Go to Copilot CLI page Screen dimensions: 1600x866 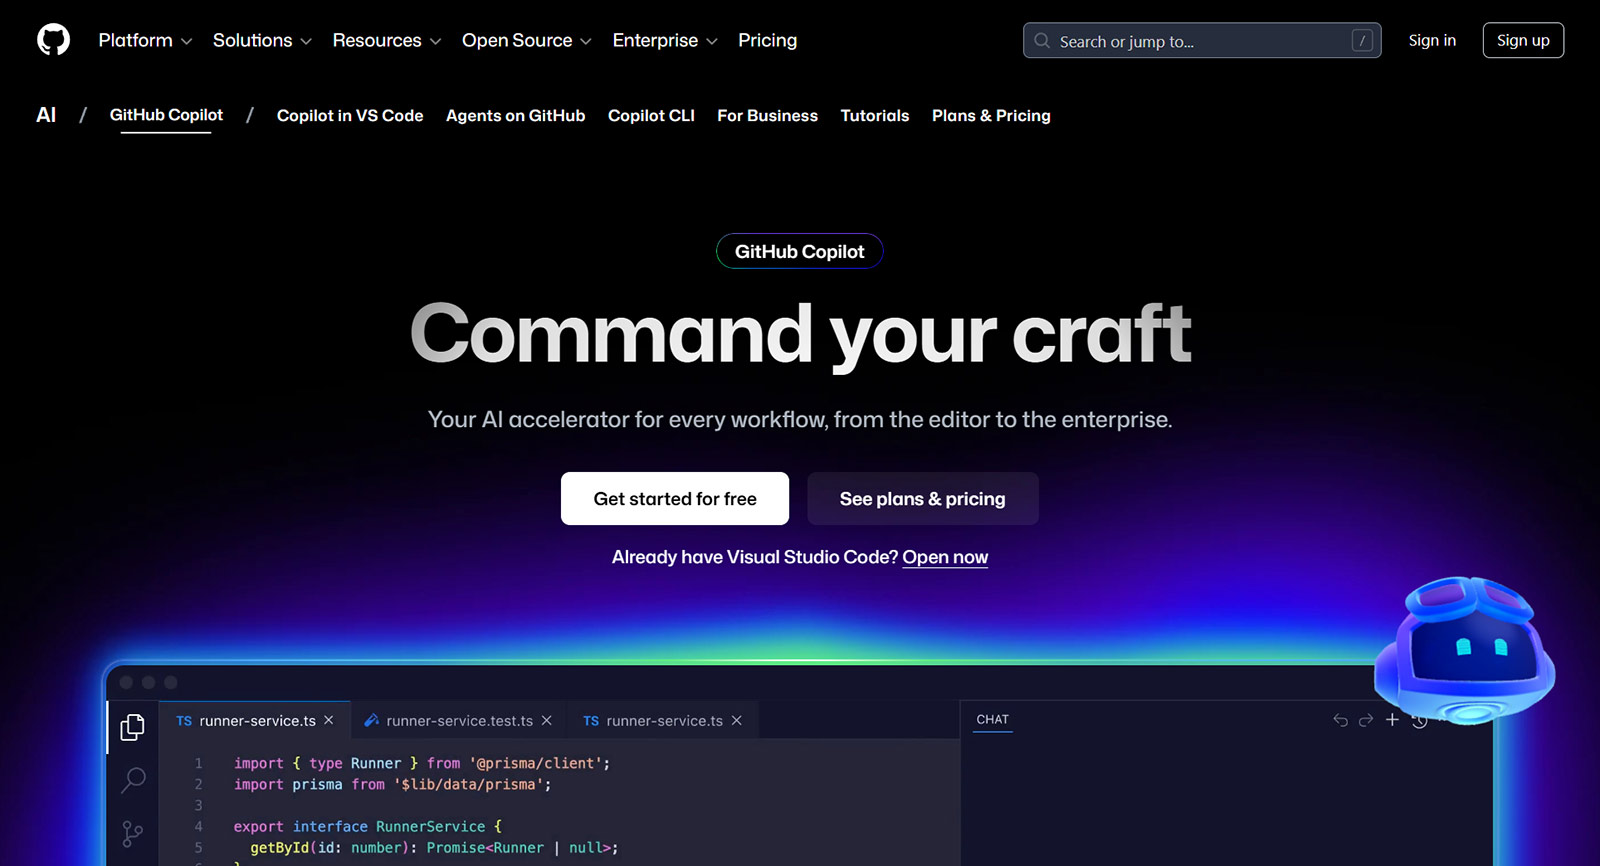[651, 116]
